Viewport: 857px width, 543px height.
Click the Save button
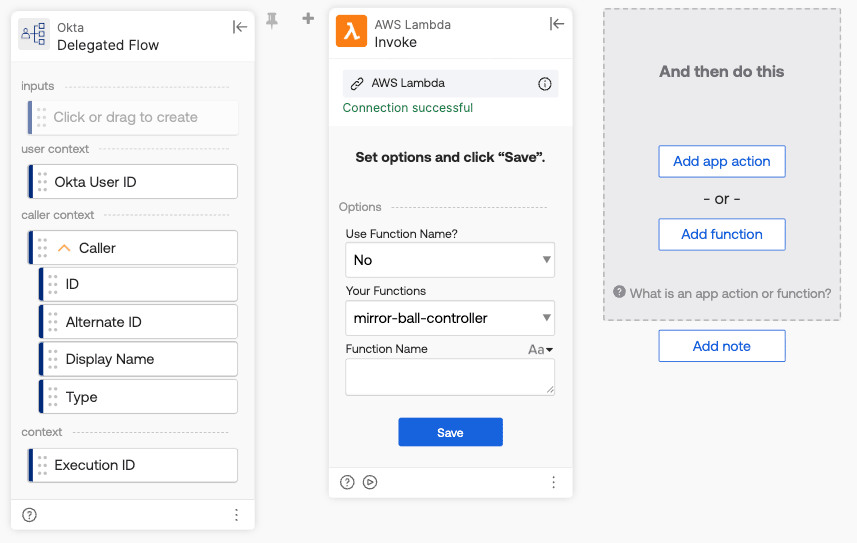coord(450,432)
